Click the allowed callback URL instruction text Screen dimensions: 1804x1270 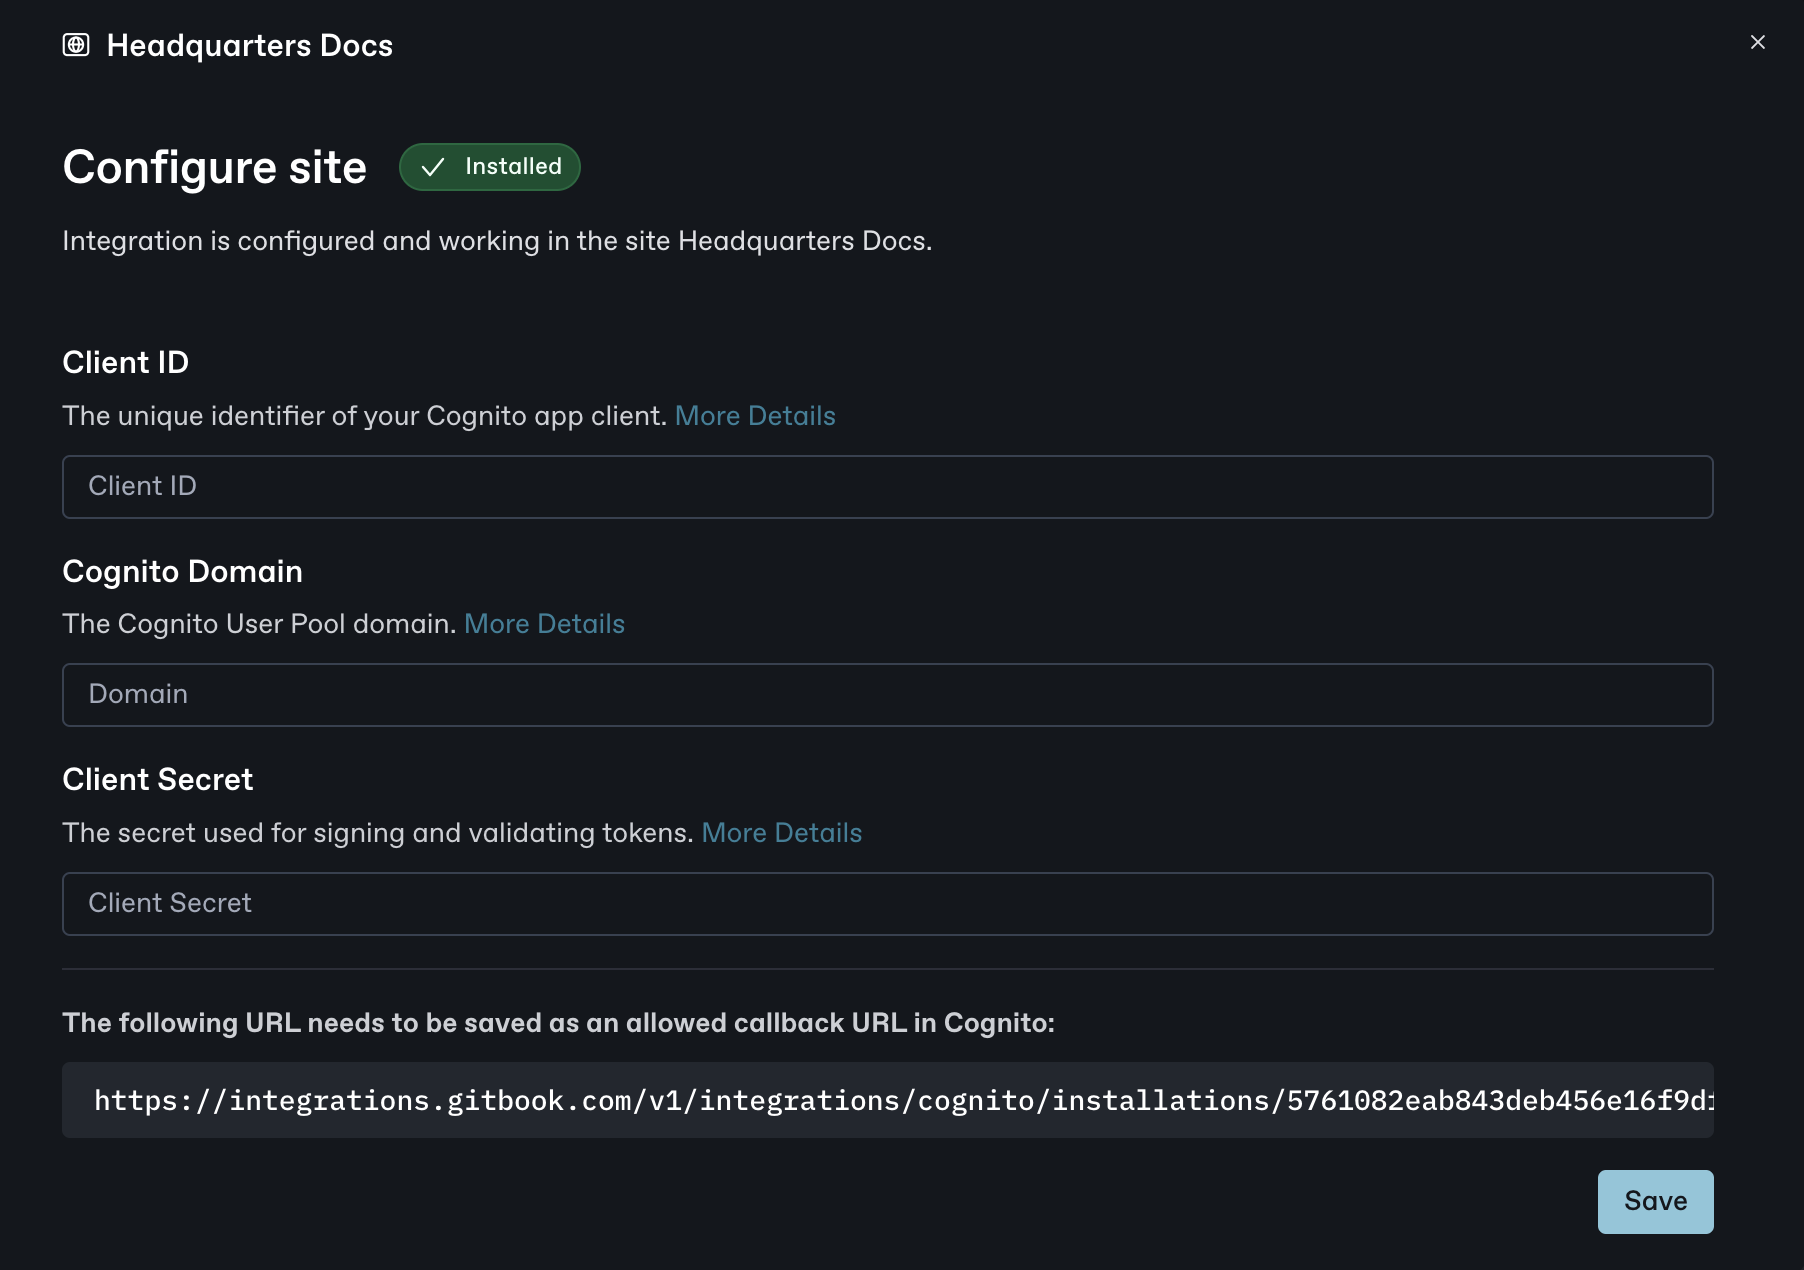pyautogui.click(x=558, y=1022)
